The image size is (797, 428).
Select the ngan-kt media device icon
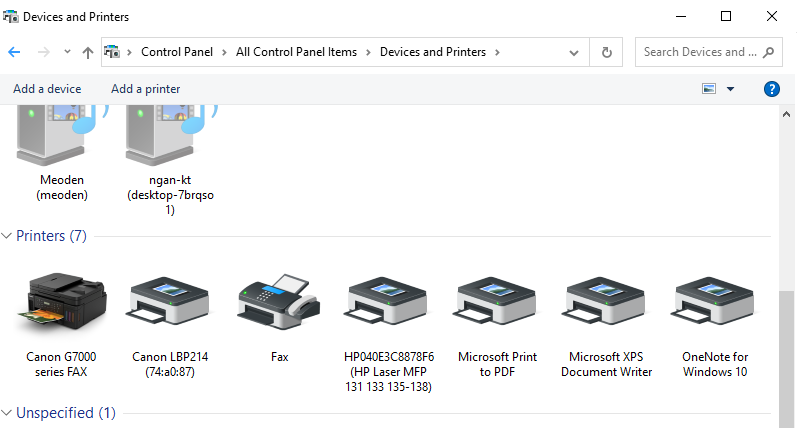point(171,135)
